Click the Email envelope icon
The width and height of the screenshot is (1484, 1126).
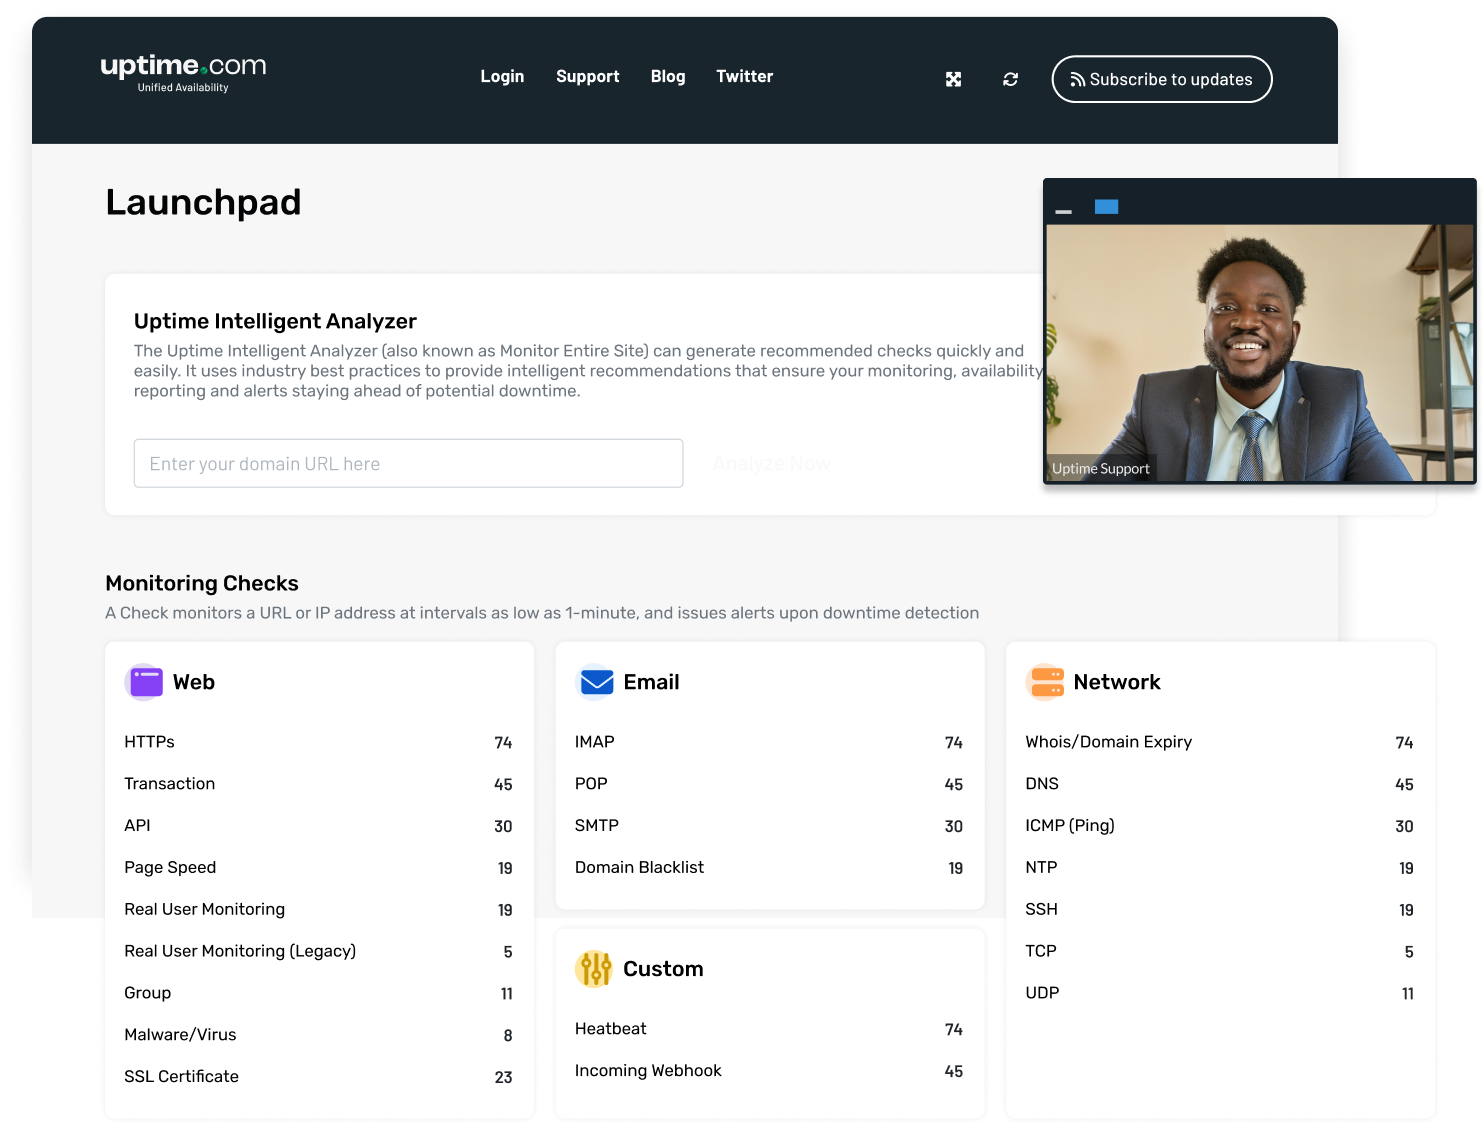(596, 682)
